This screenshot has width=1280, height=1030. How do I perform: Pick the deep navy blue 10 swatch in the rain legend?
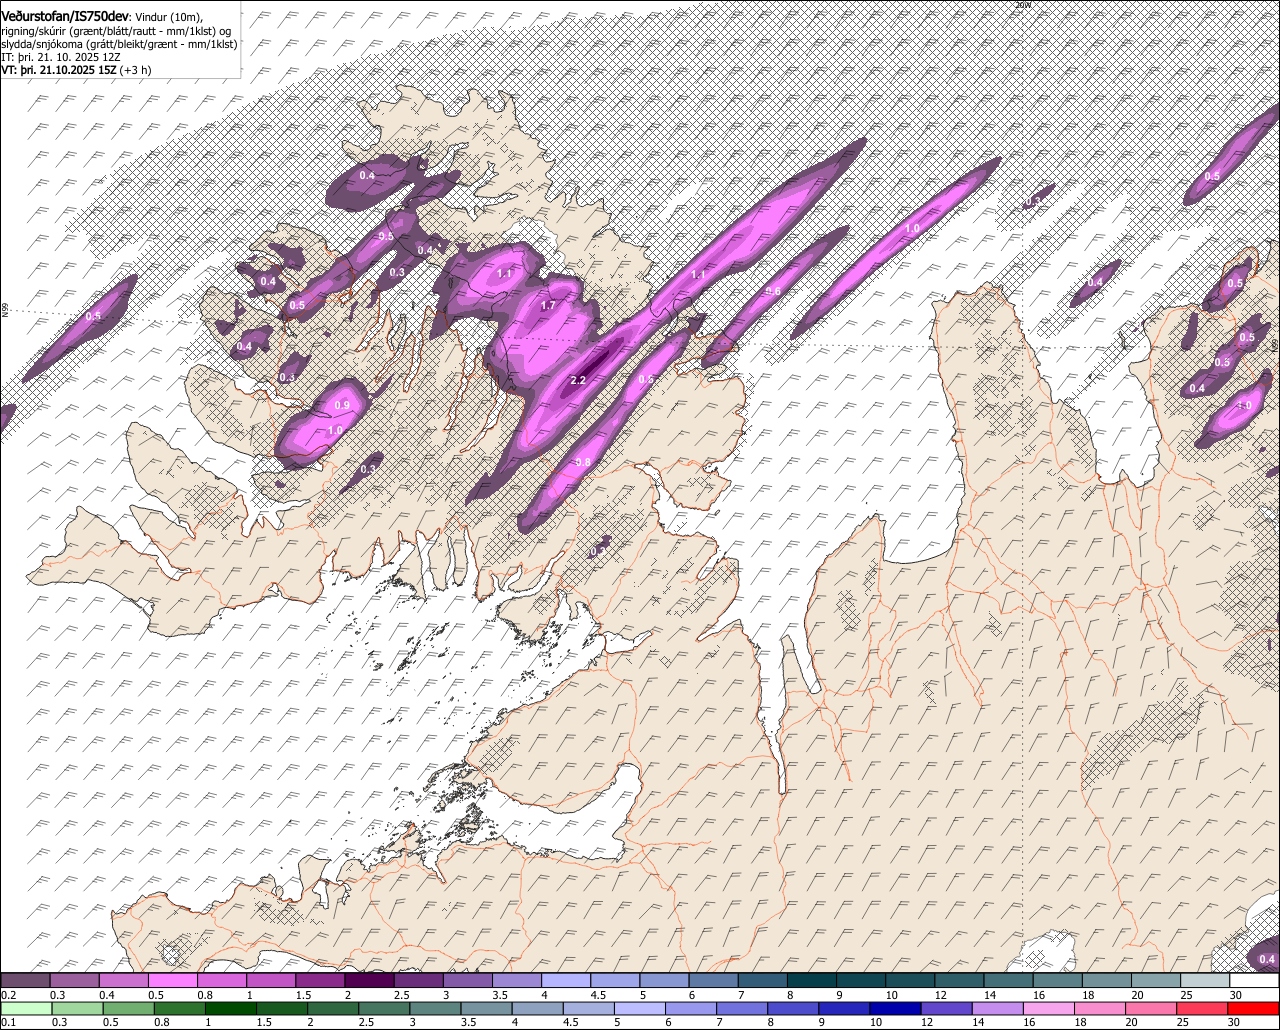pos(895,1009)
